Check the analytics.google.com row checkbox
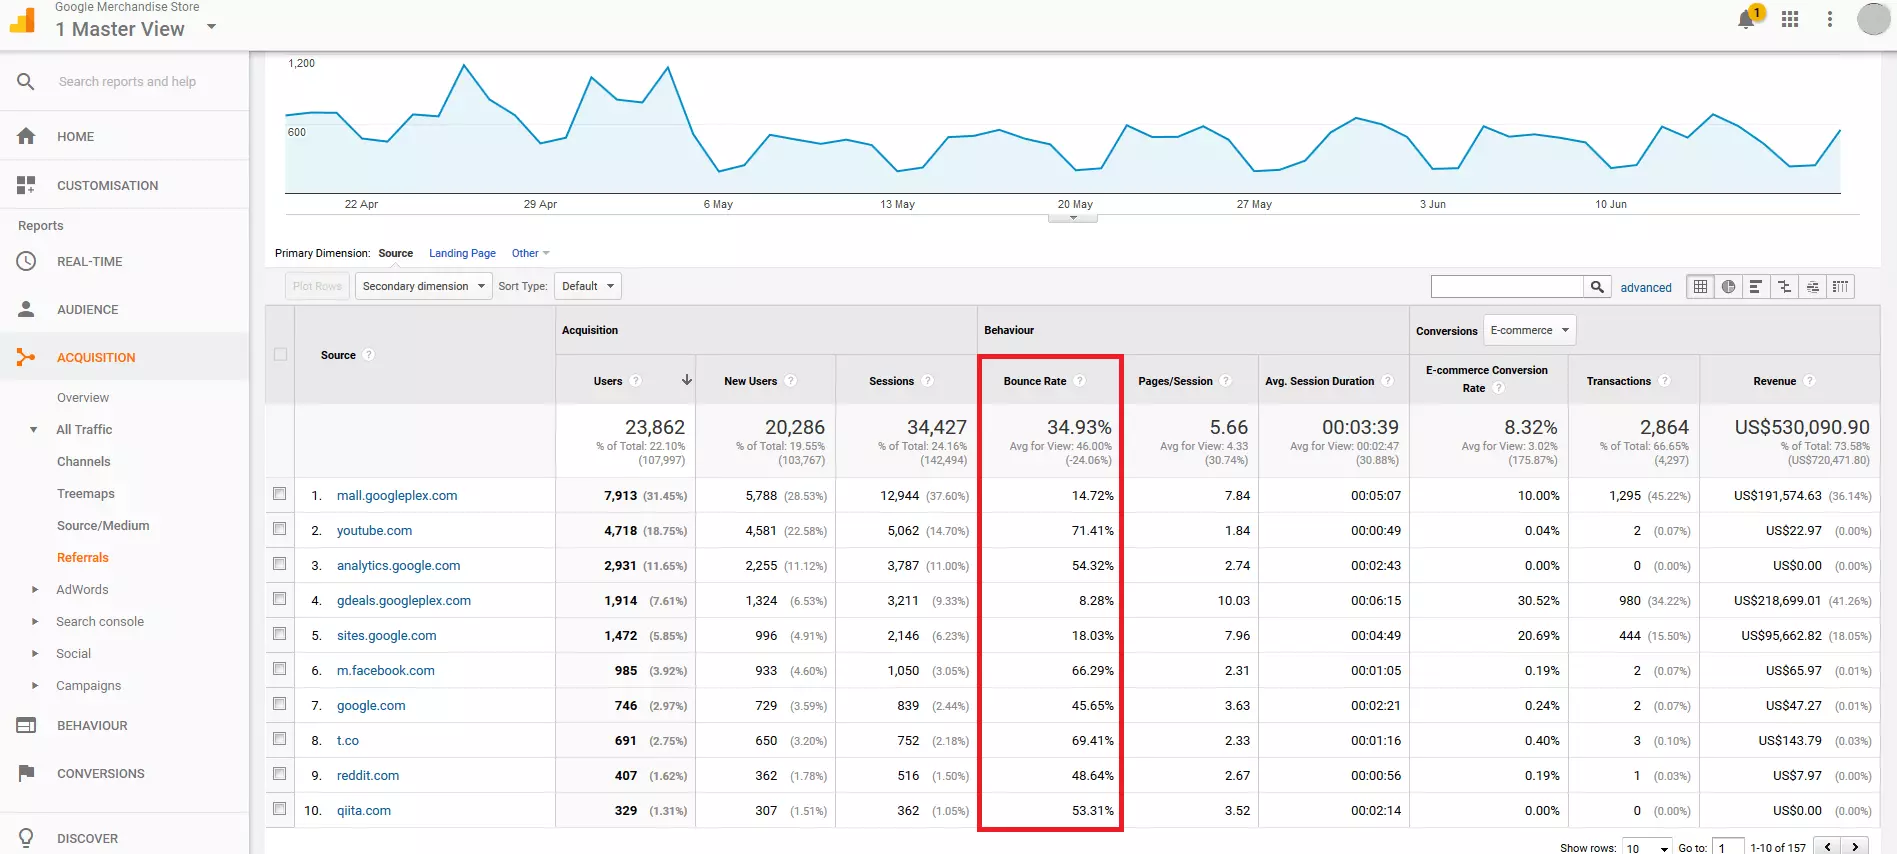1897x854 pixels. click(x=280, y=564)
